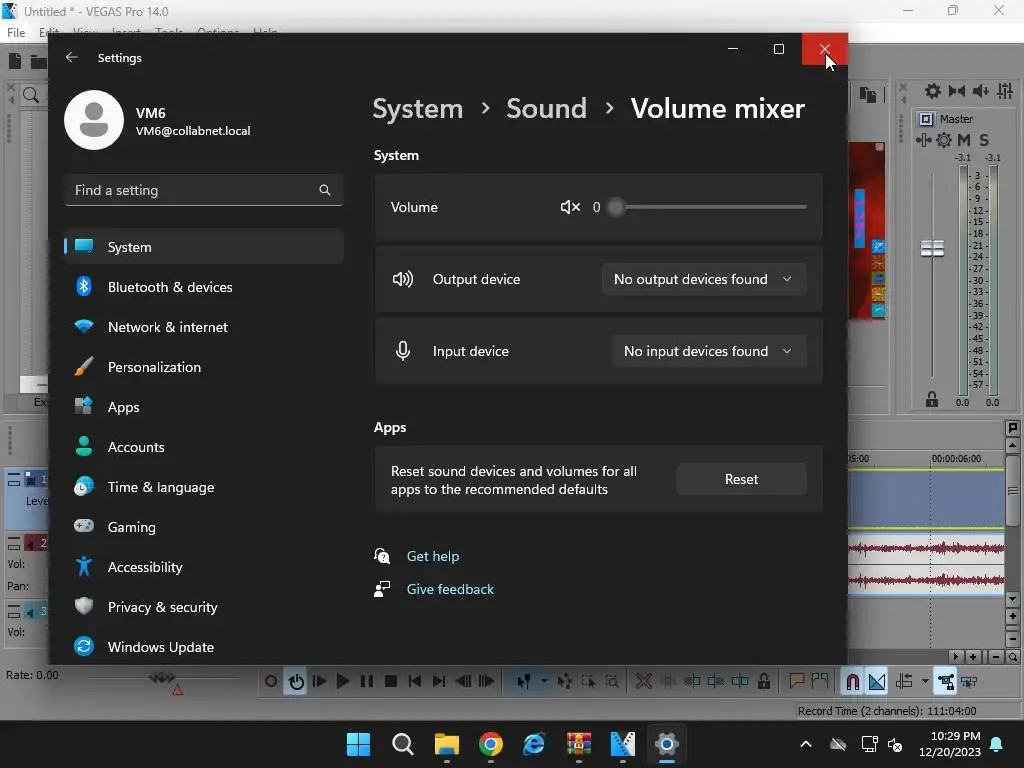Select the Normal Edit tool in VEGAS

pos(524,681)
